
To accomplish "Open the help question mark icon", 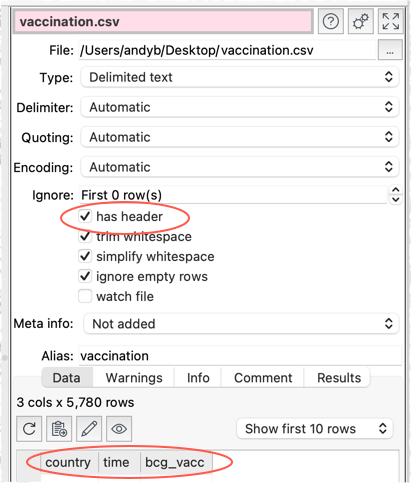I will coord(331,22).
